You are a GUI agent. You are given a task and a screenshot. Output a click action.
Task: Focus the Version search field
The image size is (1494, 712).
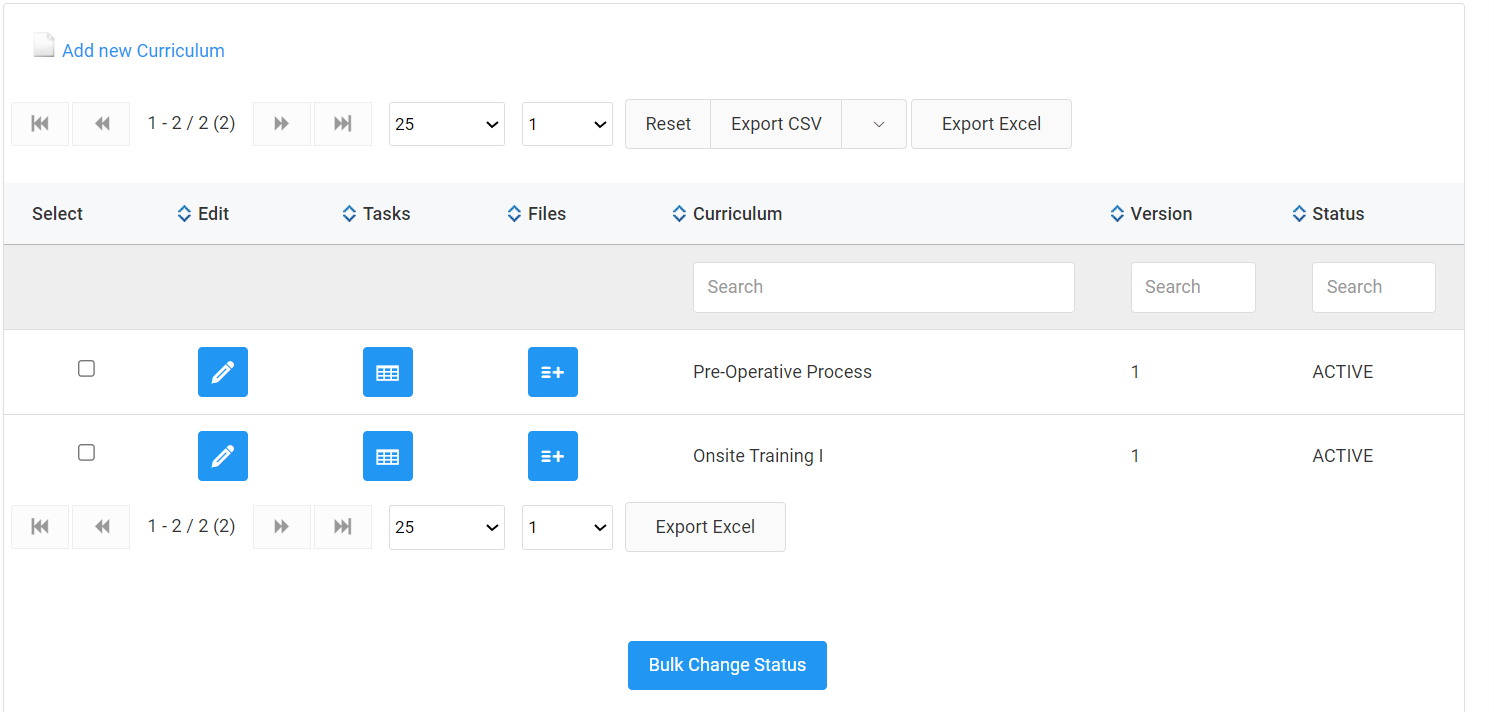[x=1193, y=287]
